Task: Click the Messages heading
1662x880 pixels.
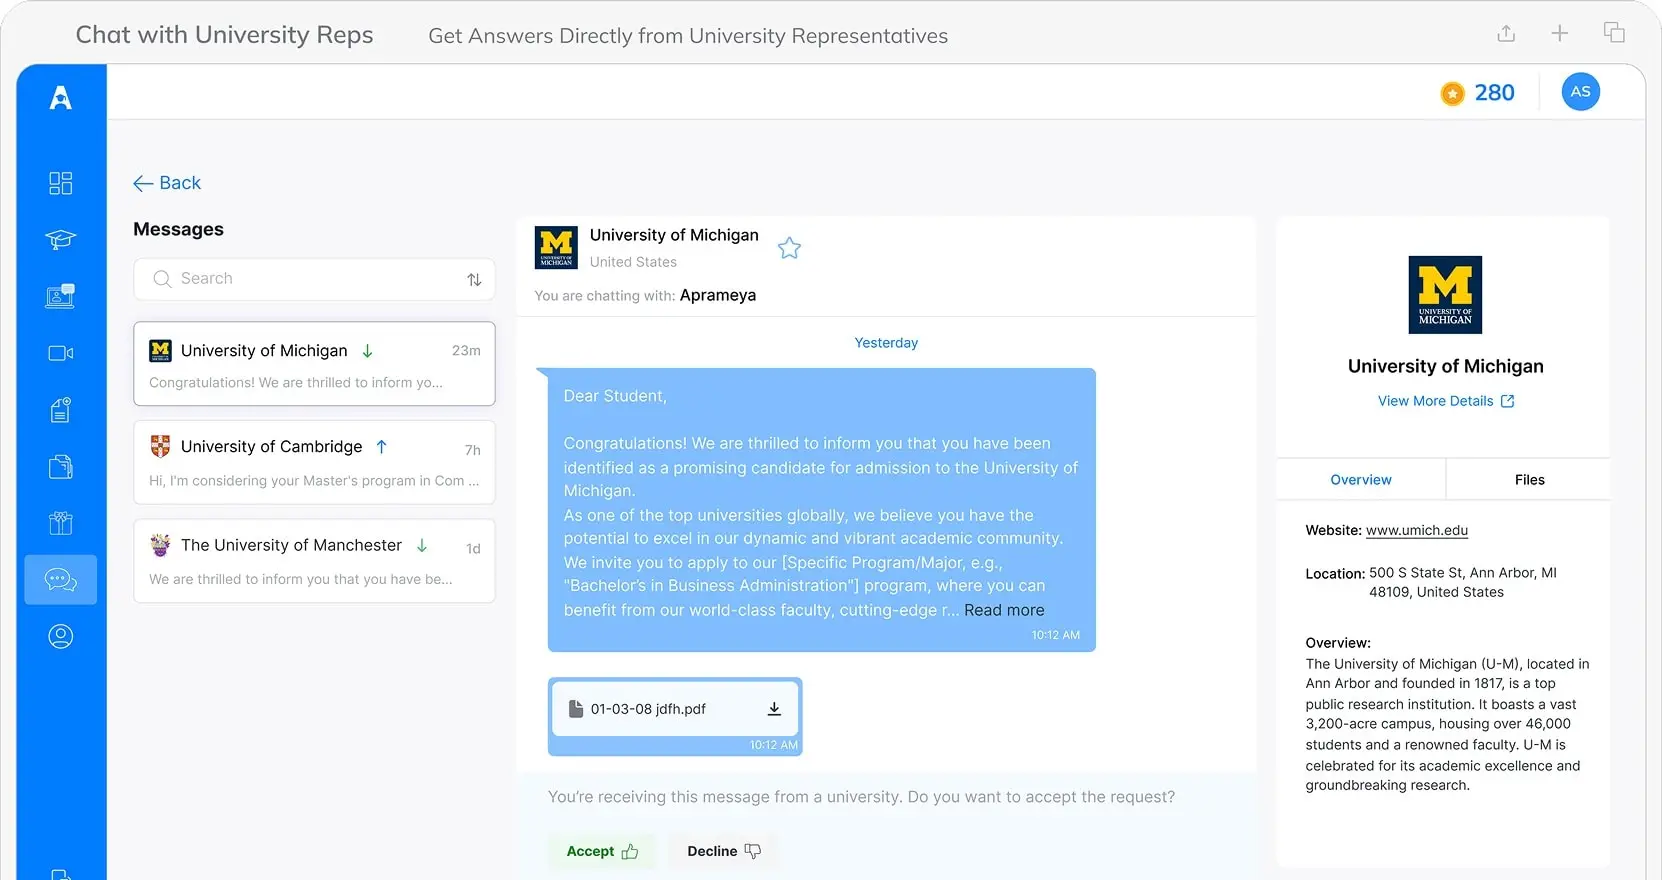Action: click(x=178, y=229)
